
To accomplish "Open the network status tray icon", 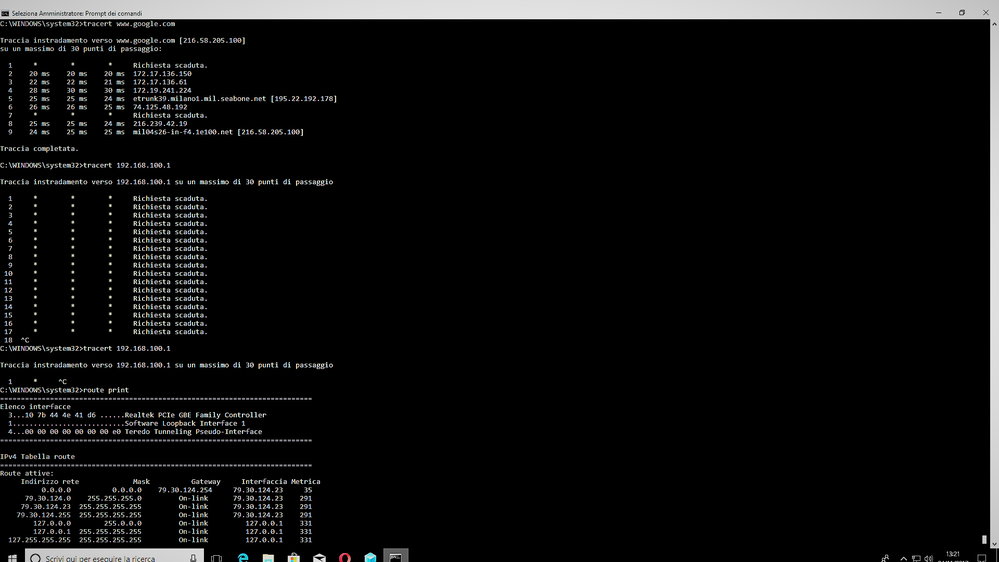I will click(916, 558).
